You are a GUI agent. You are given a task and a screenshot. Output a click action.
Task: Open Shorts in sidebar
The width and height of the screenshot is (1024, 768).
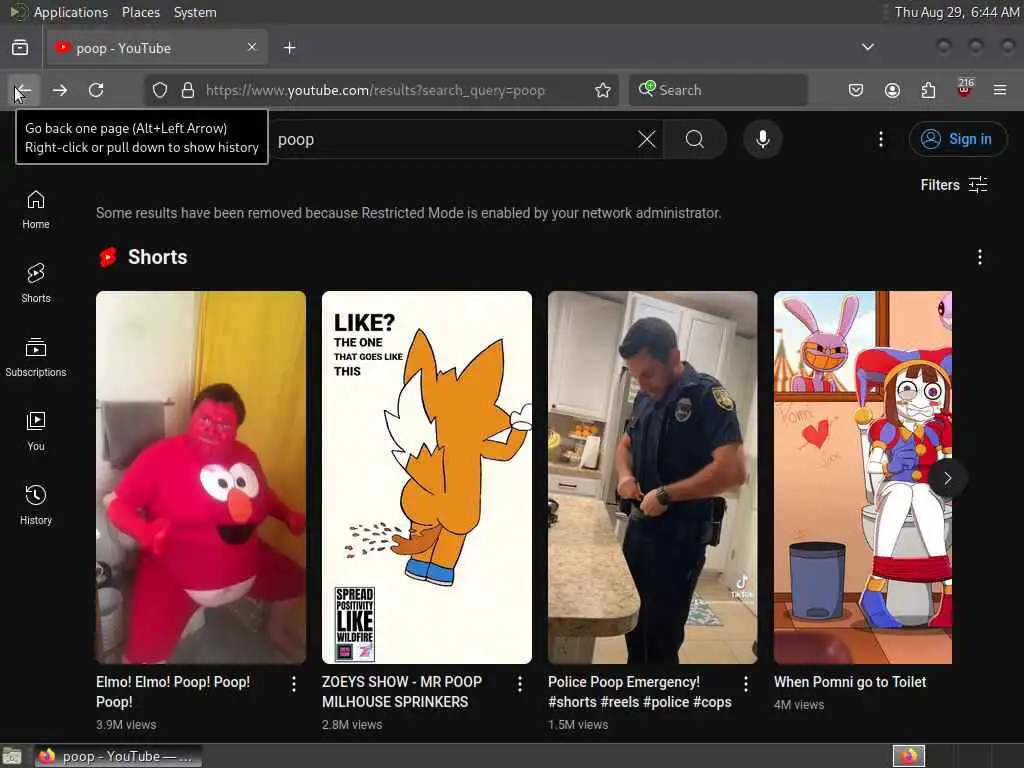[x=36, y=283]
